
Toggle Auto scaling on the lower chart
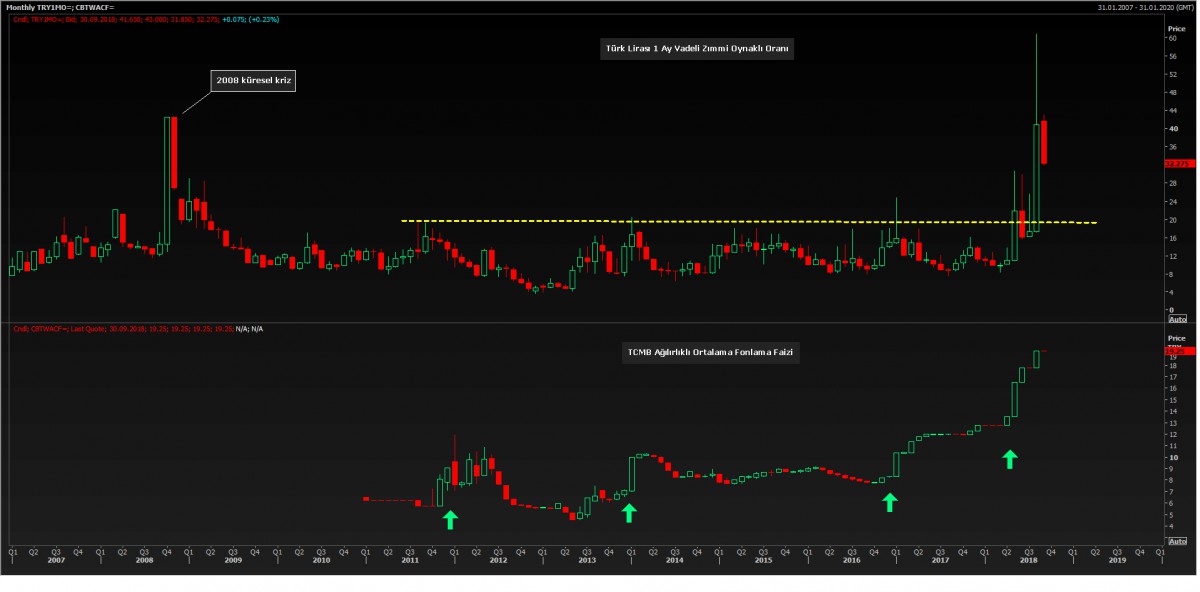pyautogui.click(x=1177, y=540)
